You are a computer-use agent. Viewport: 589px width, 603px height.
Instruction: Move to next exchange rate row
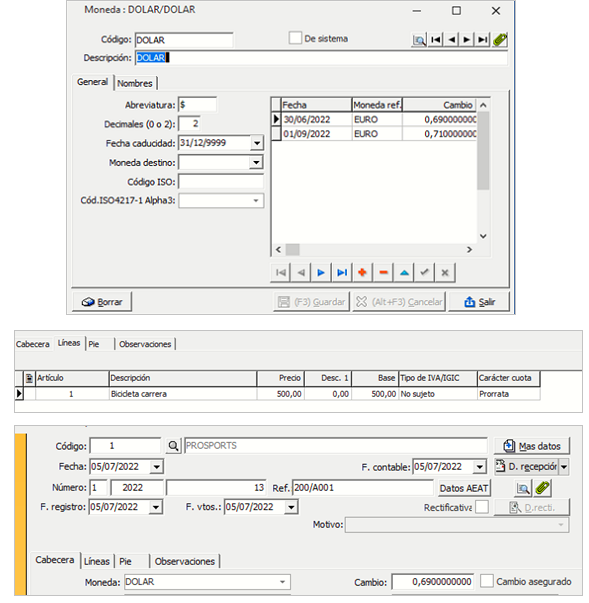(x=321, y=273)
